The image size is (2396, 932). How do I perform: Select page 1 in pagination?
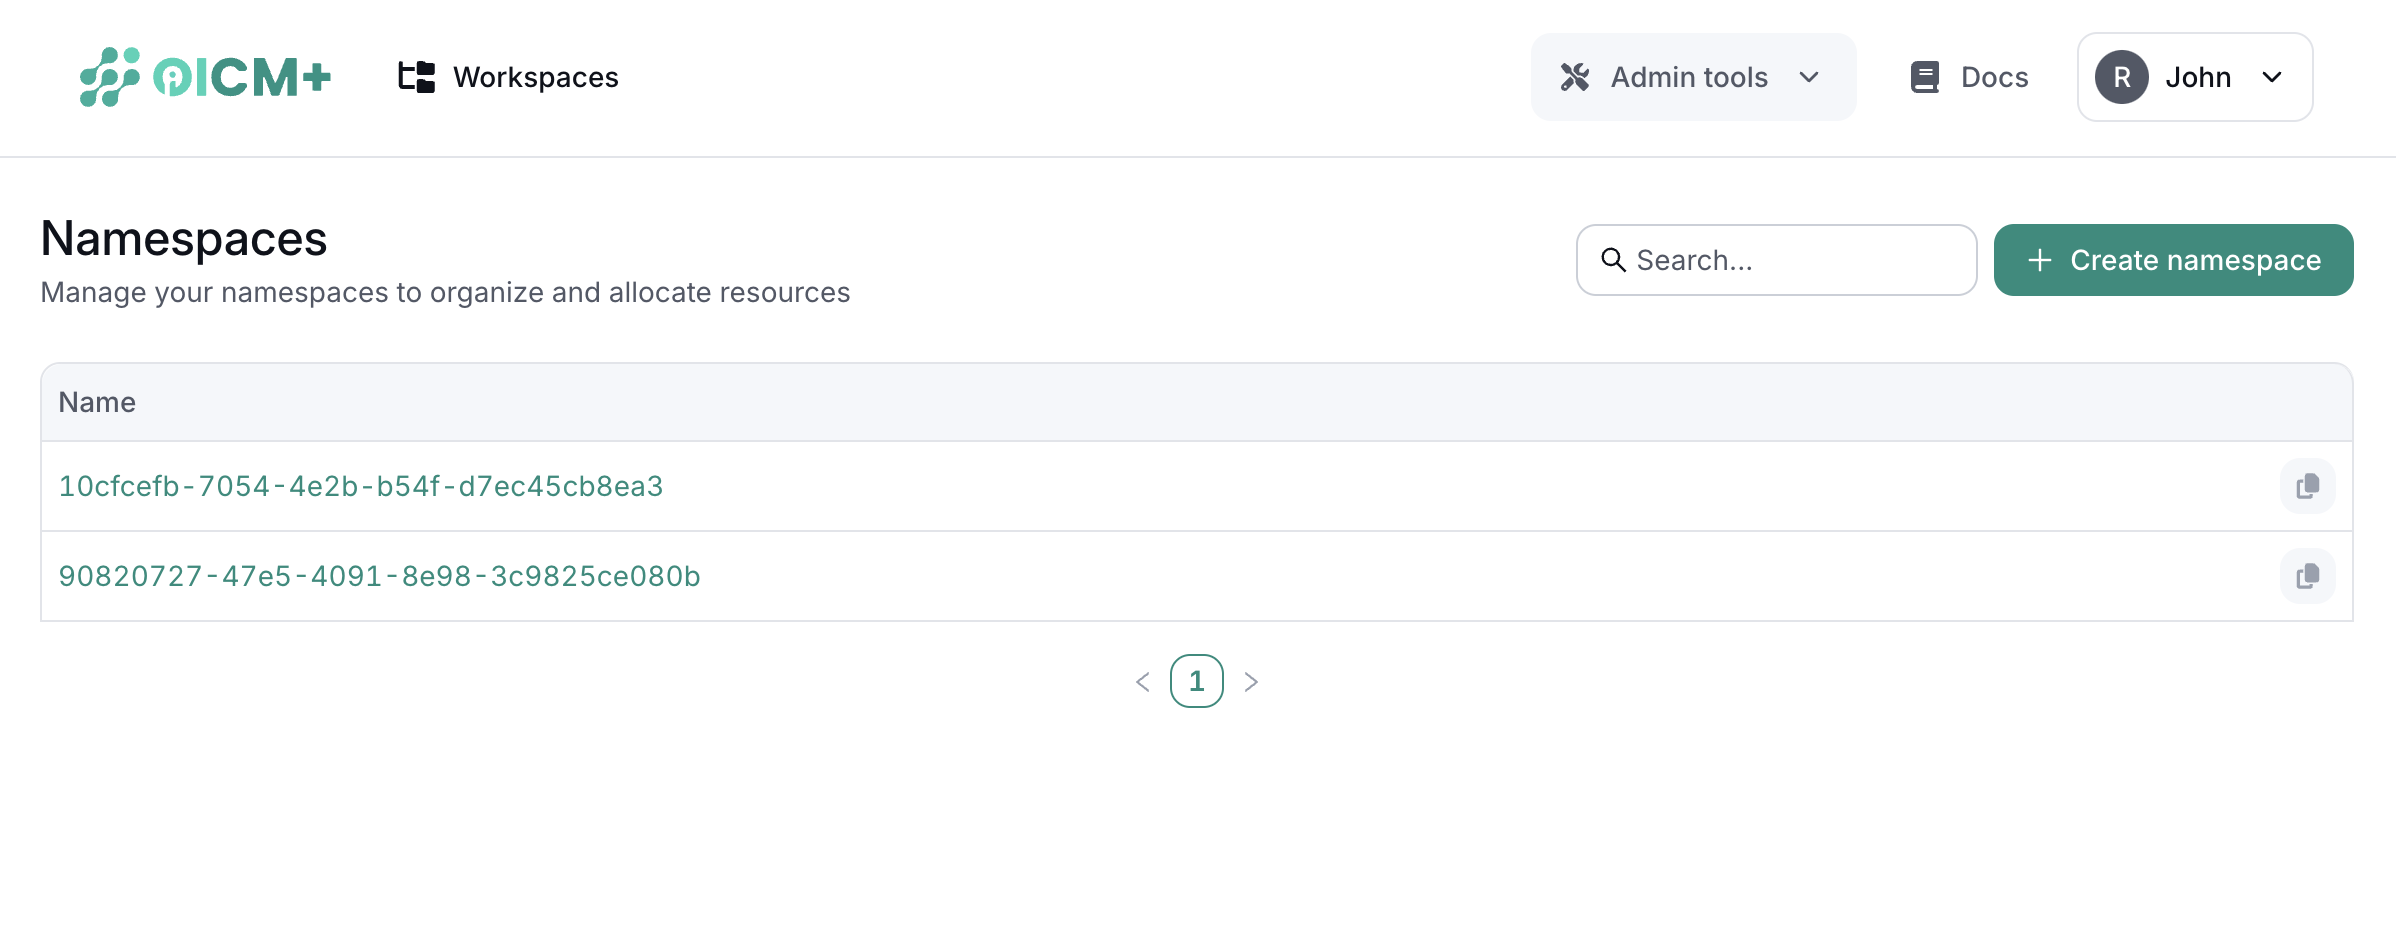click(x=1197, y=680)
